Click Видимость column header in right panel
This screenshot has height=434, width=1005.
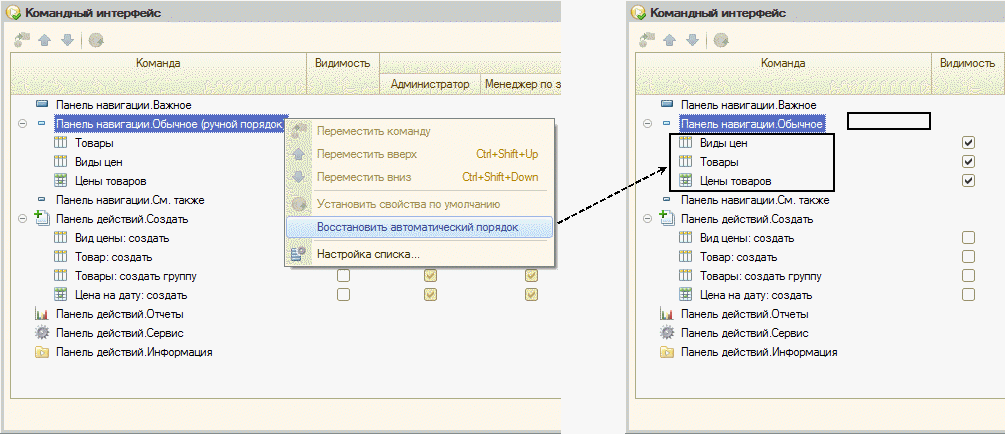(967, 63)
